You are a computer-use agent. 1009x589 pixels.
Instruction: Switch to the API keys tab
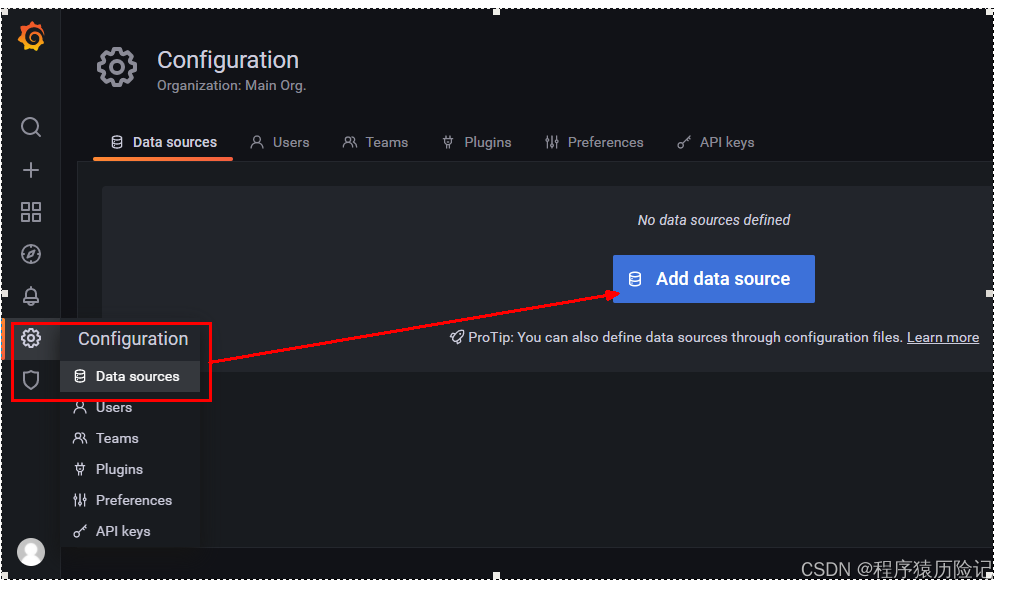click(716, 142)
